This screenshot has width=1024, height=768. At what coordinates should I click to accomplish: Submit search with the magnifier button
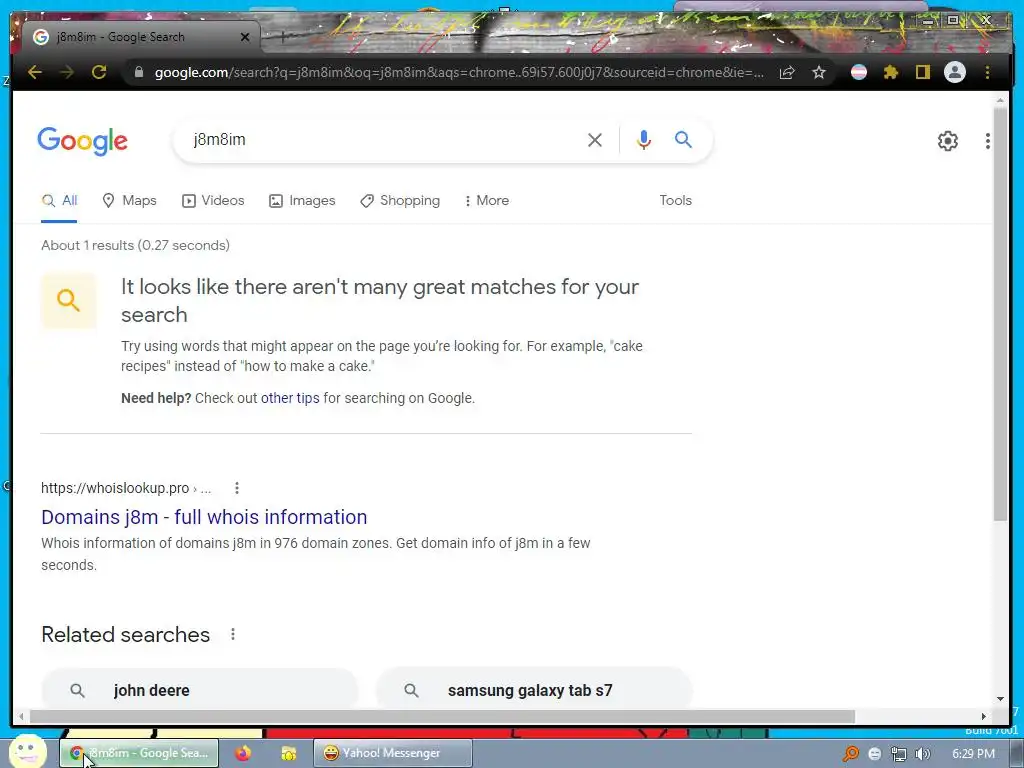point(683,139)
